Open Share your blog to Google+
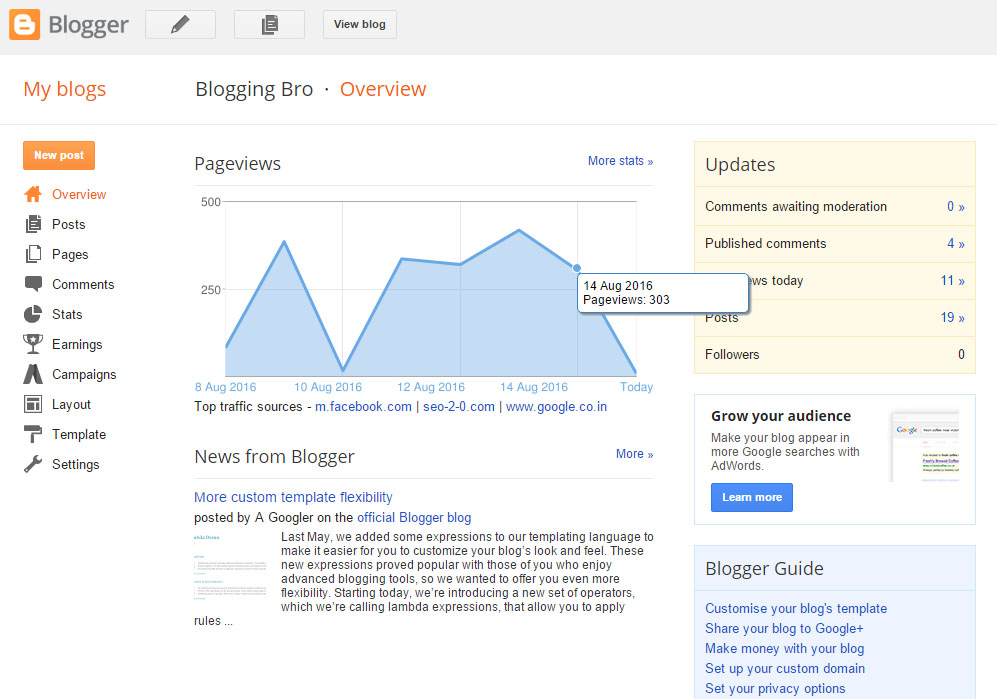 click(x=784, y=628)
